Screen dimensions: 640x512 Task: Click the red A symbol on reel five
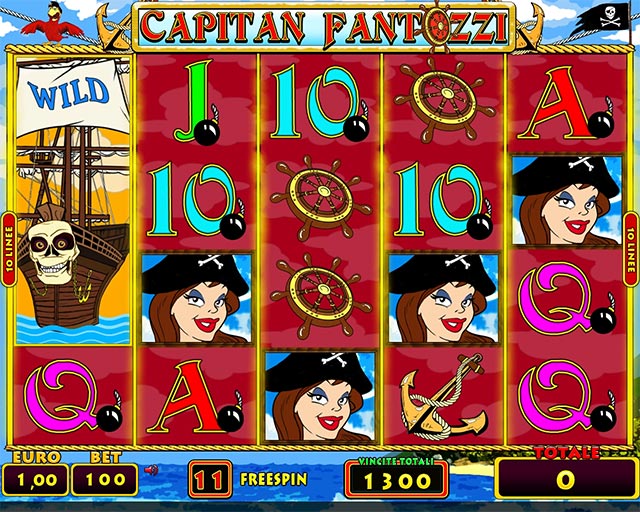[x=566, y=104]
